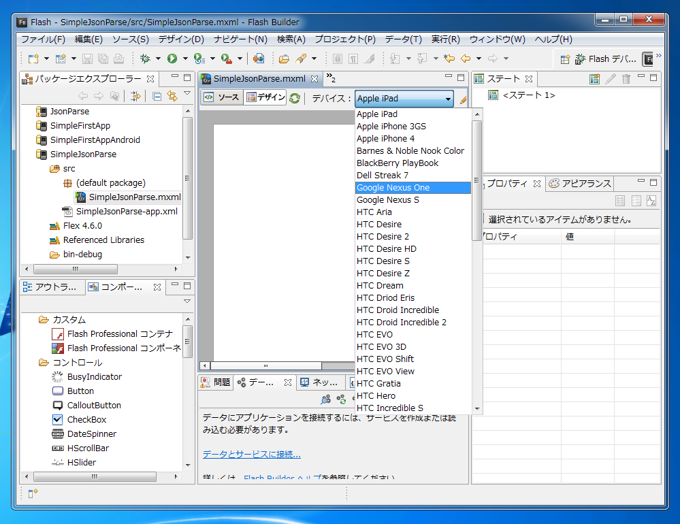This screenshot has width=680, height=524.
Task: Select the bin-debug folder
Action: tap(76, 254)
